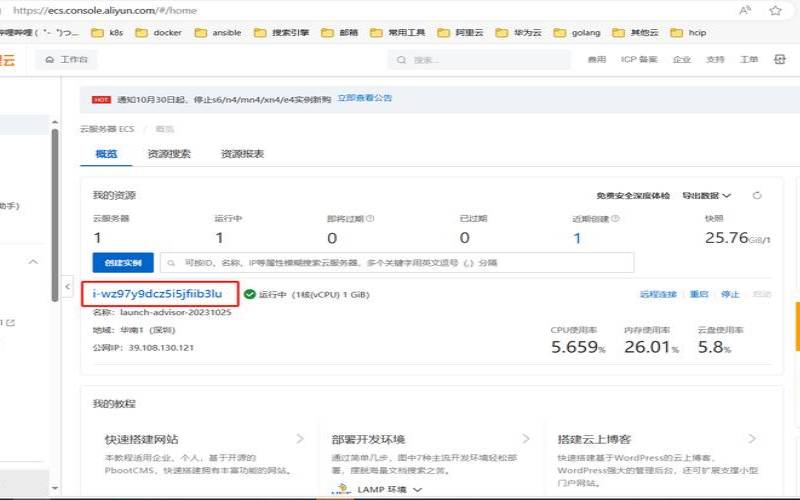The image size is (800, 500).
Task: Click the sidebar scroll-up arrow
Action: 55,122
